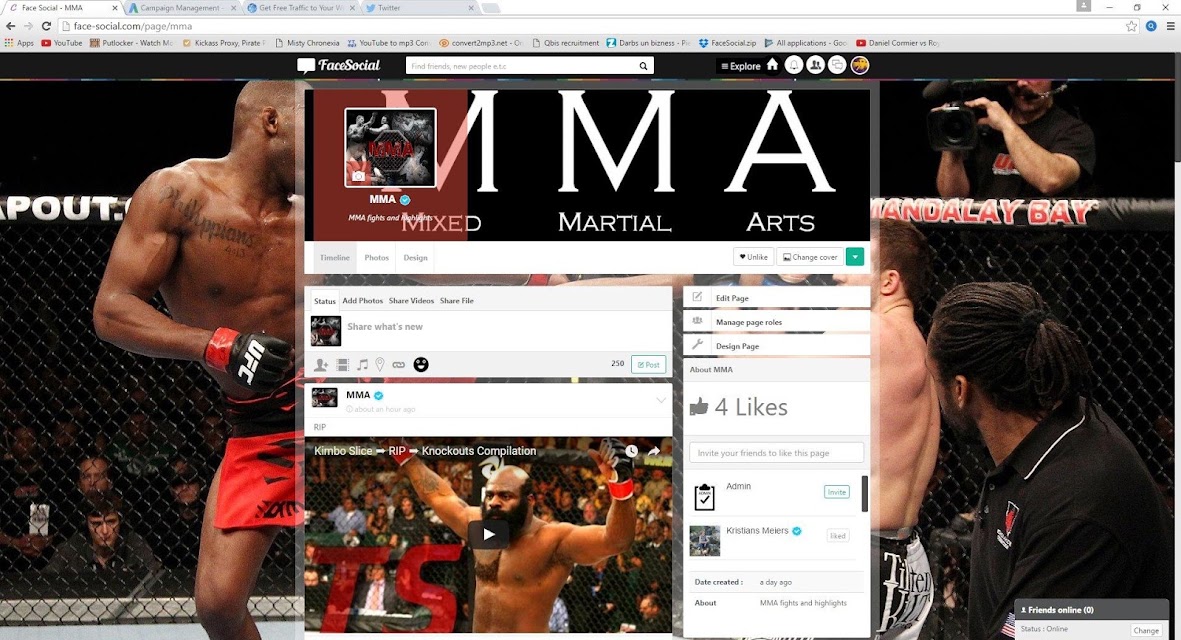Click the browser address bar
This screenshot has height=640, width=1181.
(595, 26)
